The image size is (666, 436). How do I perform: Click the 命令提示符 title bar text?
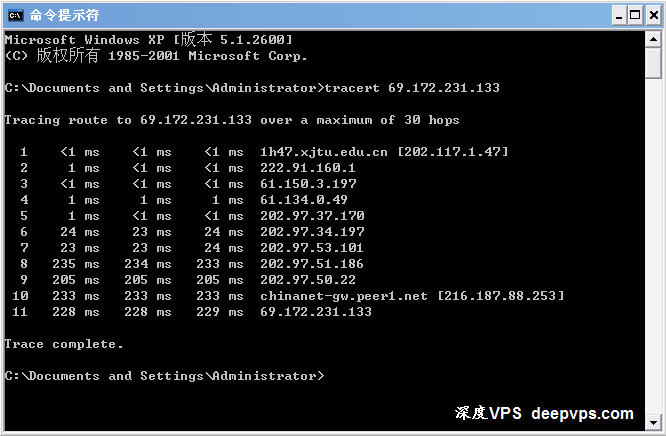point(64,16)
